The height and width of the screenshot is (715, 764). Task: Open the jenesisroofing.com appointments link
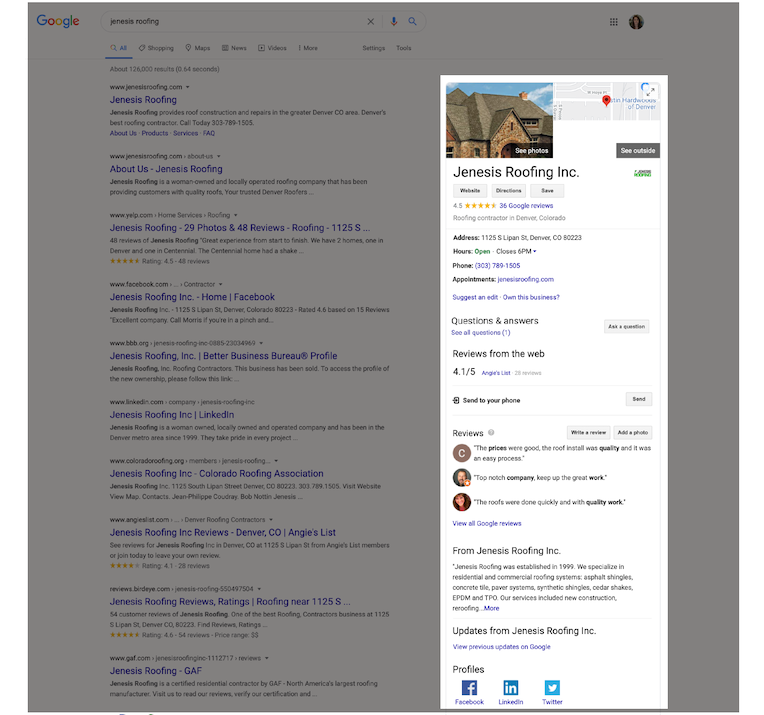526,280
